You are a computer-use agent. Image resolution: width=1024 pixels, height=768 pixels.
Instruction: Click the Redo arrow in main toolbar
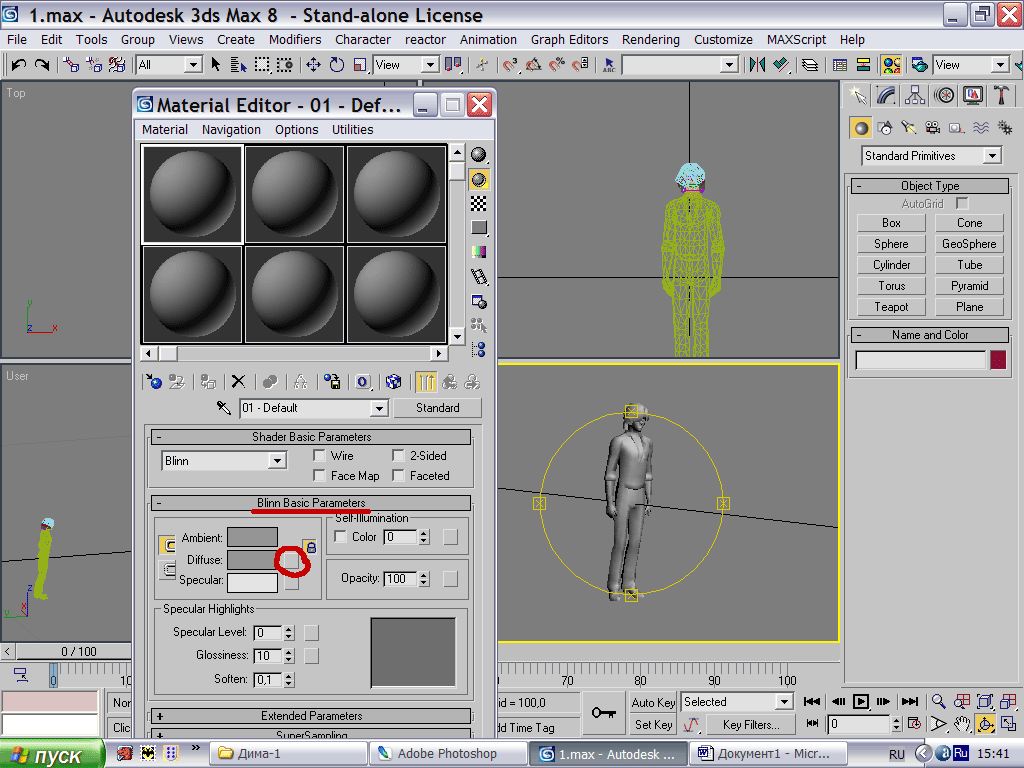pos(41,65)
